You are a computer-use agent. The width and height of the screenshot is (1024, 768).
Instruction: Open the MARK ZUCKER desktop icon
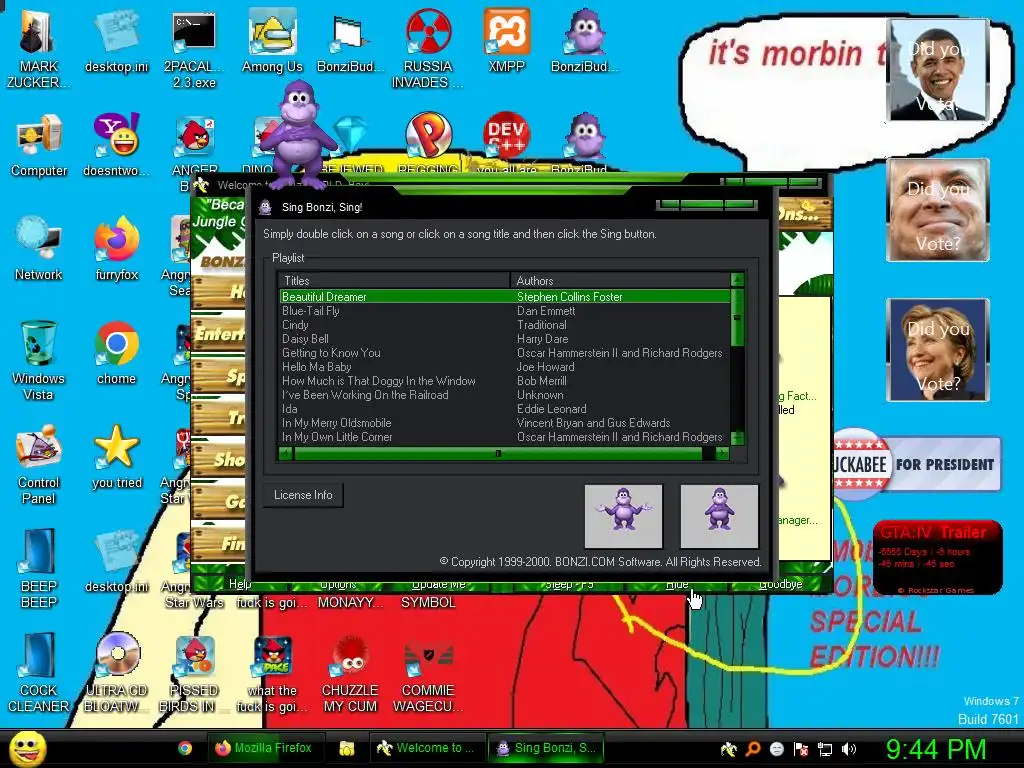coord(38,49)
